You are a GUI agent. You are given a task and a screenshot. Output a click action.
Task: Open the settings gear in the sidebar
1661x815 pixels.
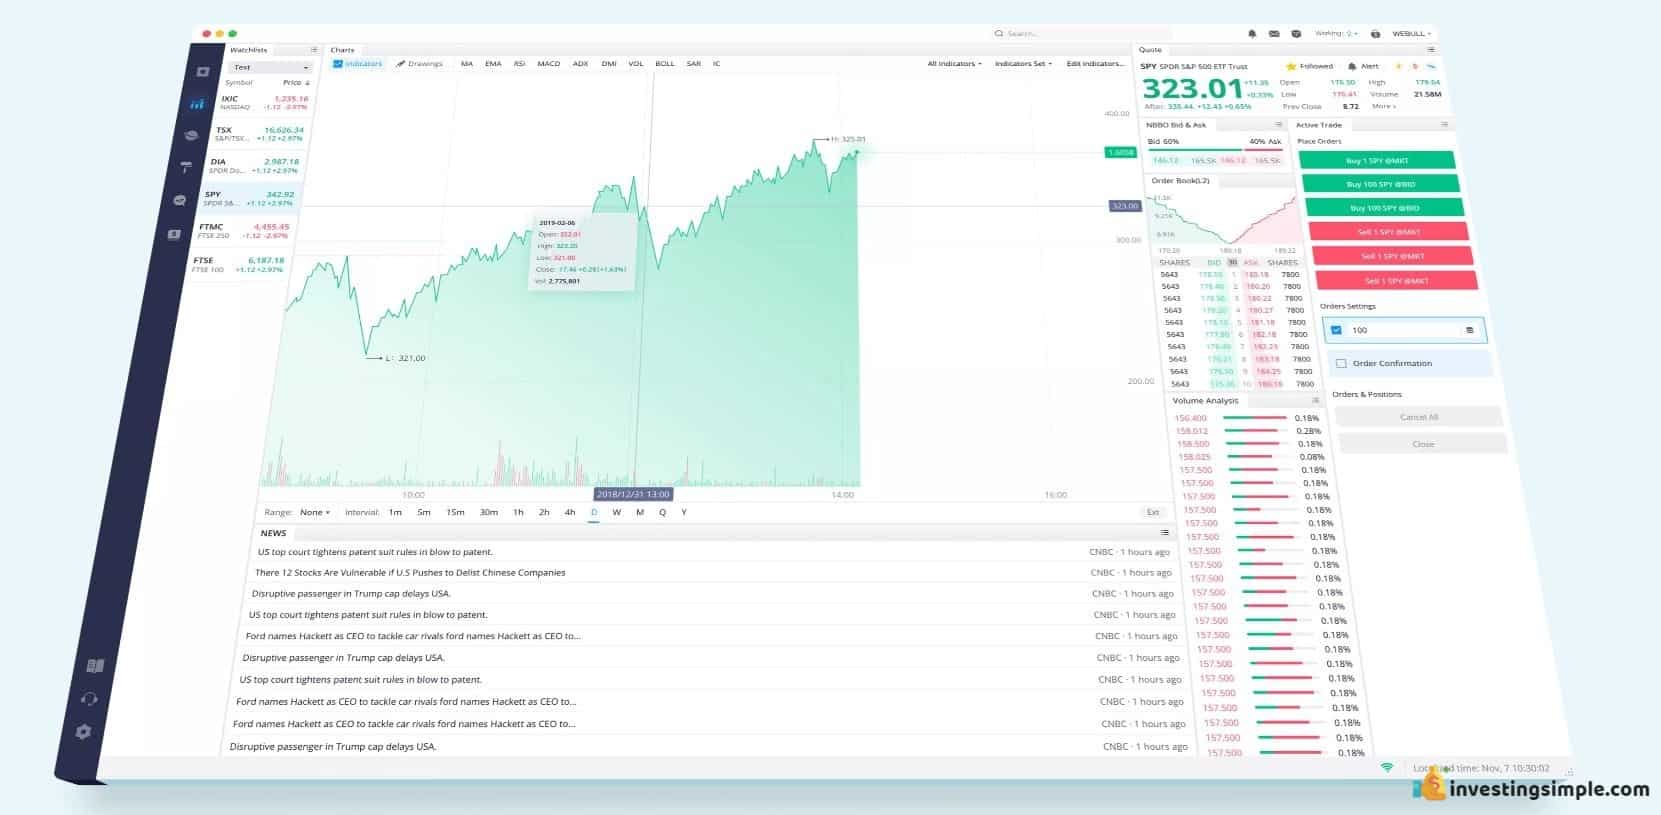(x=83, y=732)
